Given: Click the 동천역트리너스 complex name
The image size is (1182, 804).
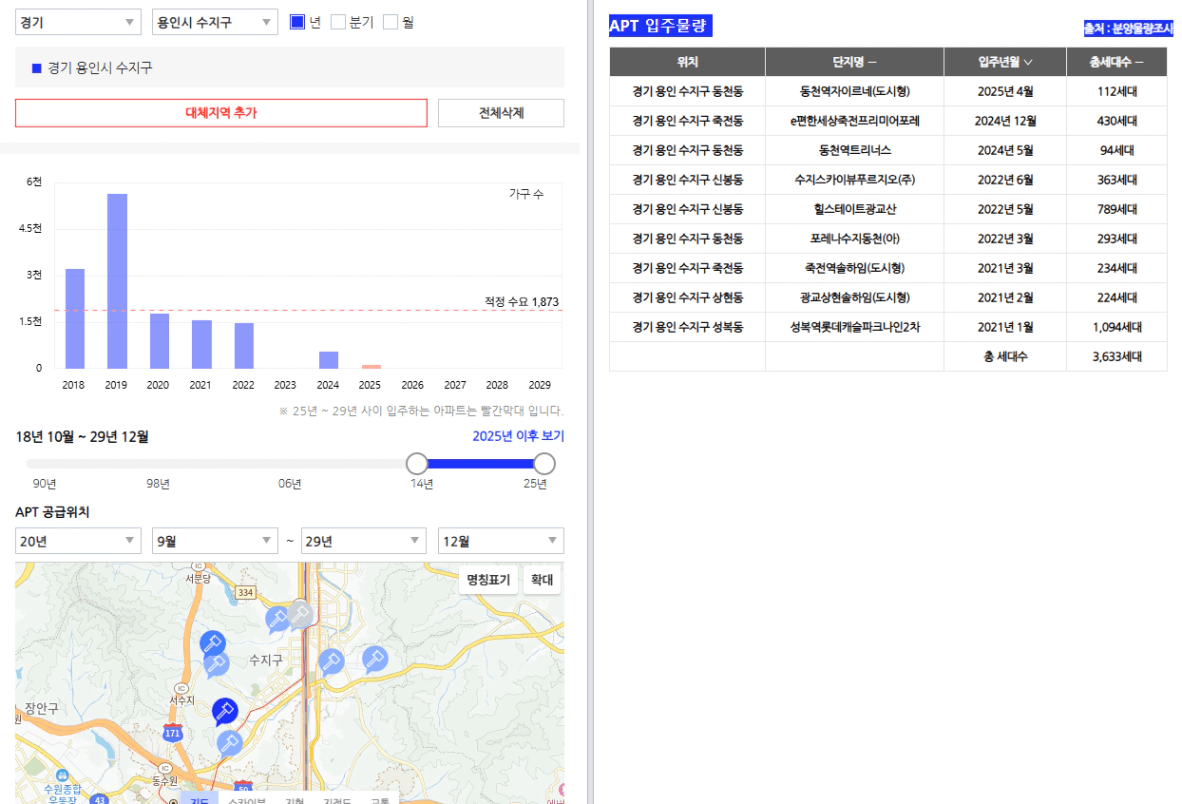Looking at the screenshot, I should (x=854, y=150).
